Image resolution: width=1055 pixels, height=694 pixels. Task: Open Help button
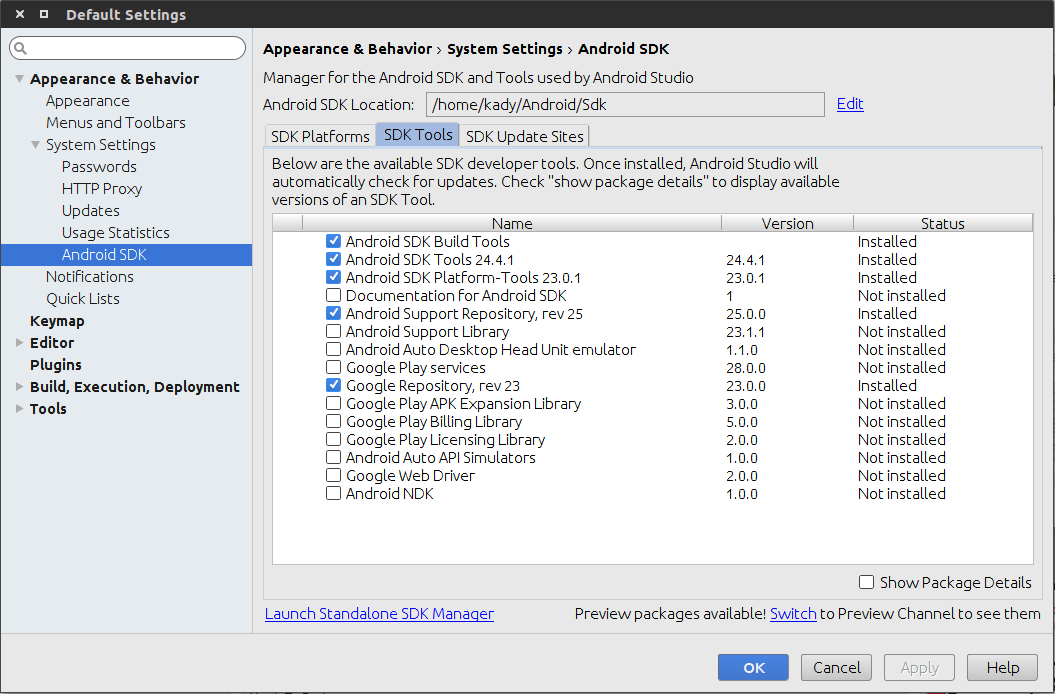coord(1003,667)
